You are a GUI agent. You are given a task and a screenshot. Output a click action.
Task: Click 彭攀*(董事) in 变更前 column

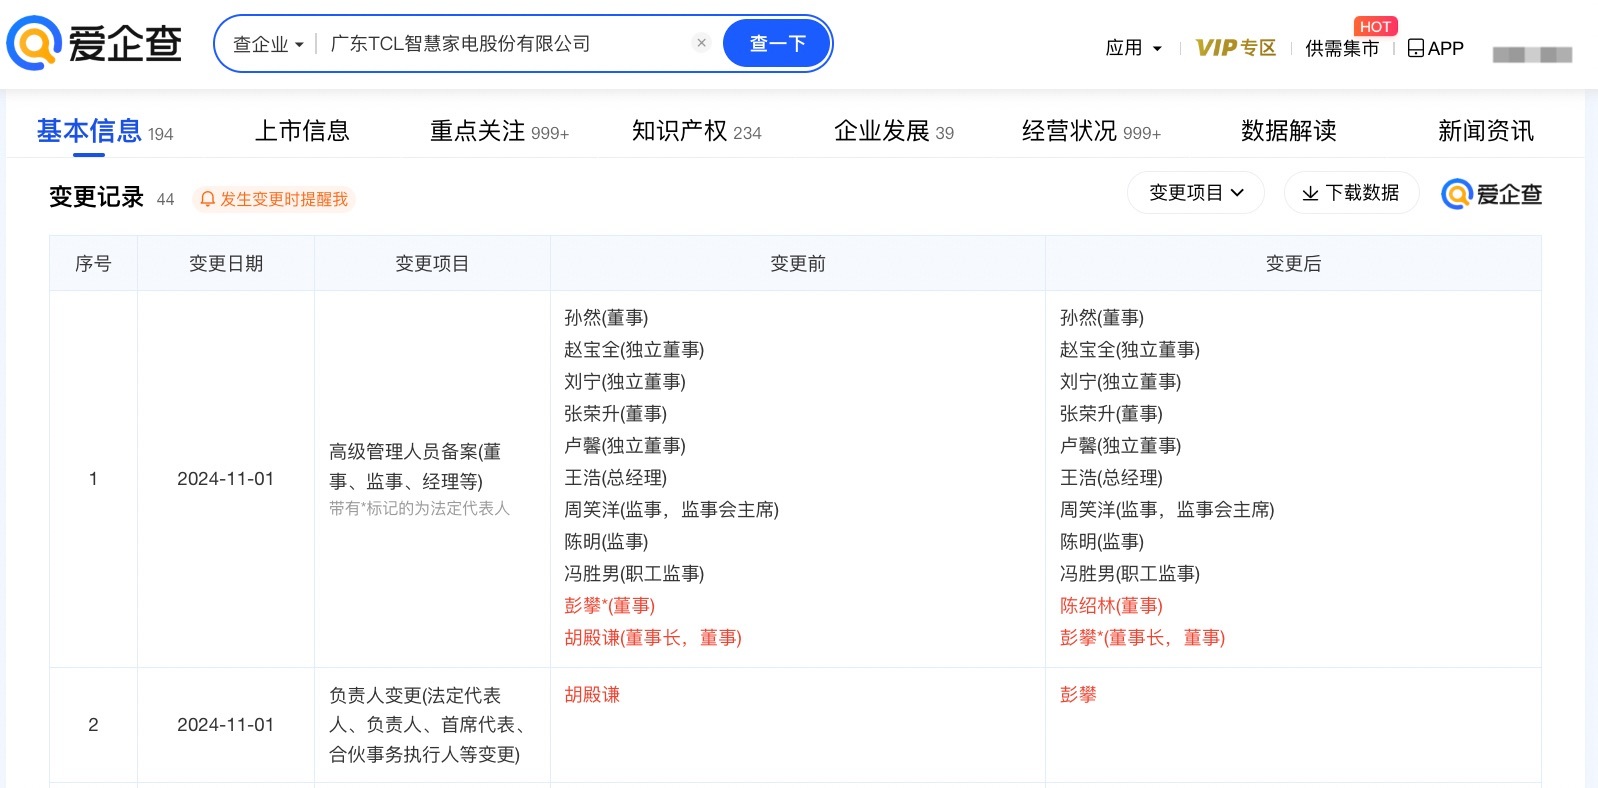[x=609, y=606]
